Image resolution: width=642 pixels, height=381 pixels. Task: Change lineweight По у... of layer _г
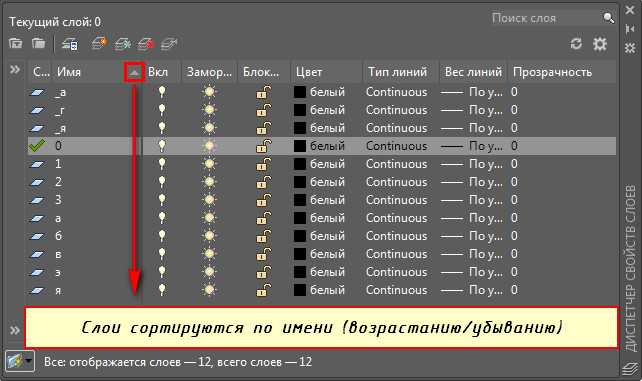(x=472, y=110)
